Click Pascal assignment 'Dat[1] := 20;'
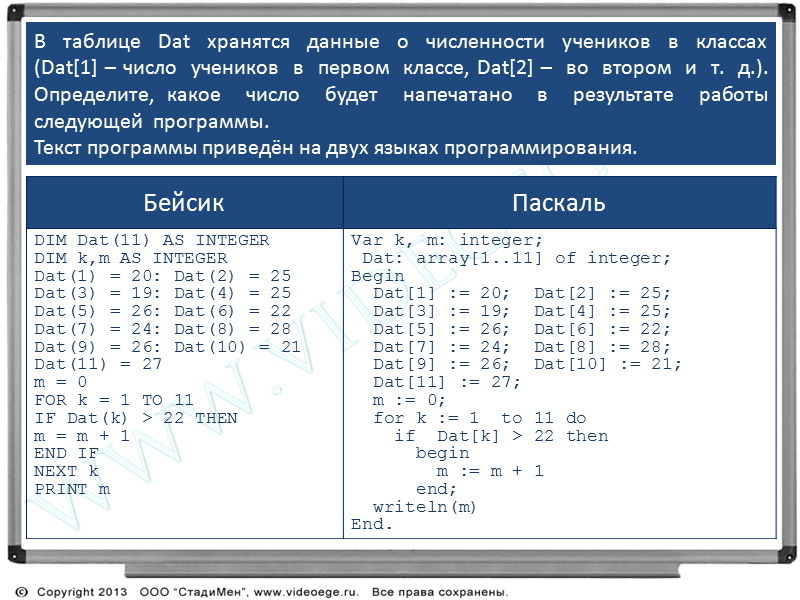The height and width of the screenshot is (600, 800). 441,293
